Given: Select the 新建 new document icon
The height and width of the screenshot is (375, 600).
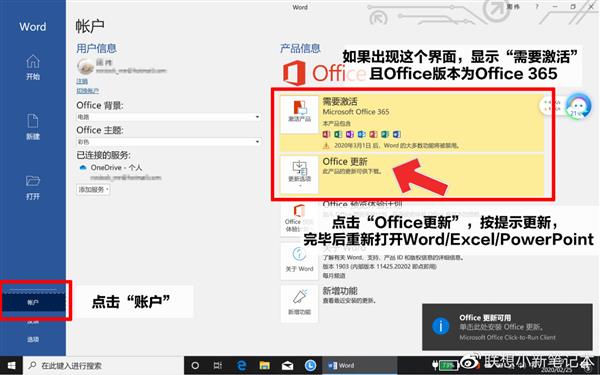Looking at the screenshot, I should tap(33, 127).
